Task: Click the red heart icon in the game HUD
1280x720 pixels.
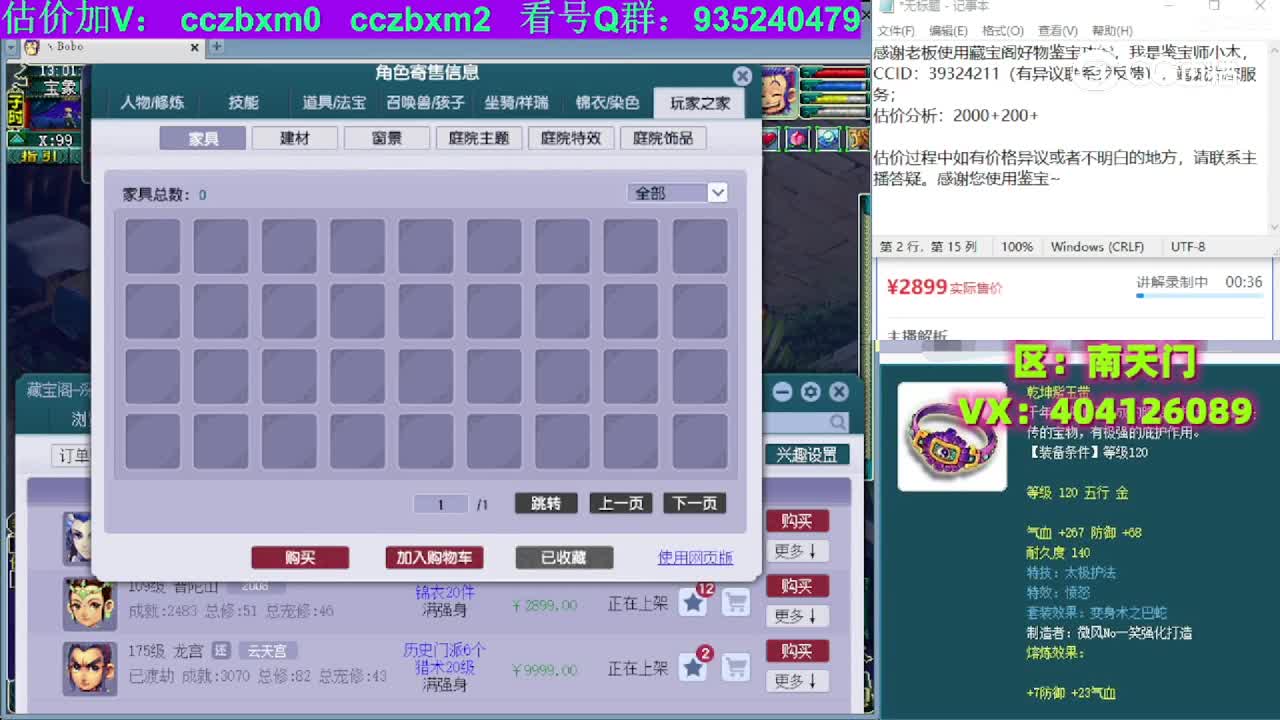Action: [769, 139]
